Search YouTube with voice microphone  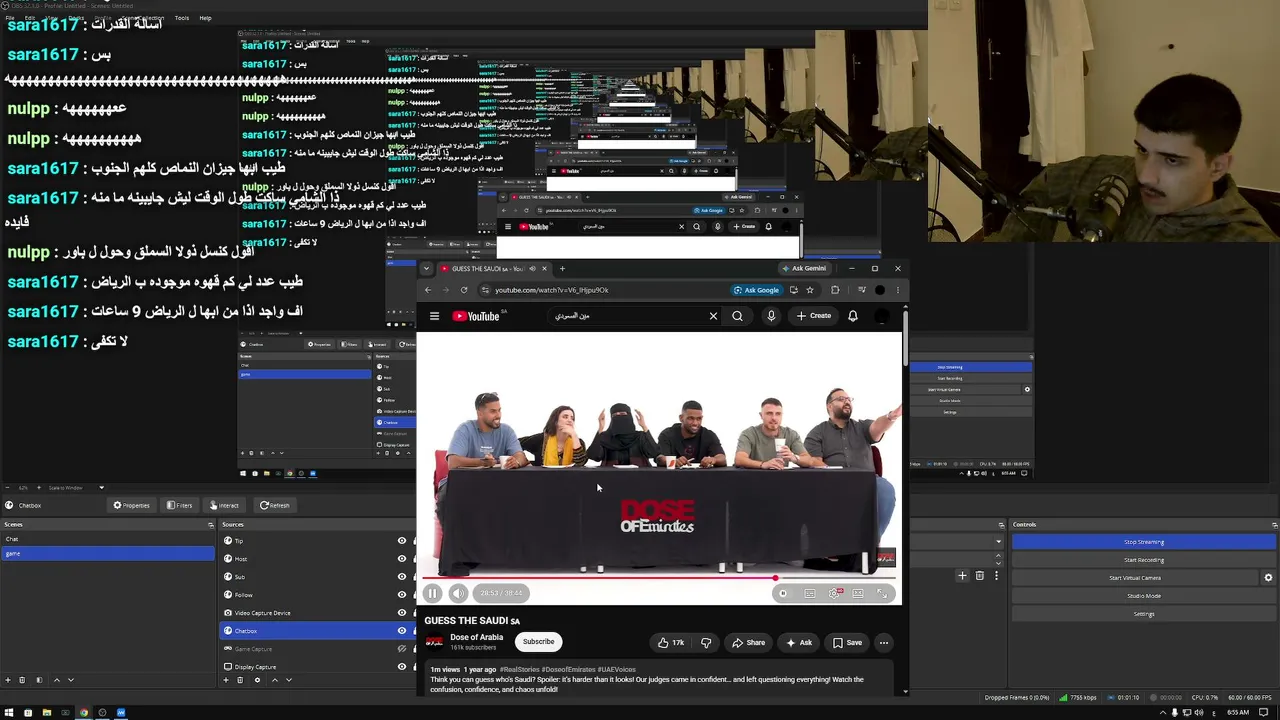pos(771,316)
